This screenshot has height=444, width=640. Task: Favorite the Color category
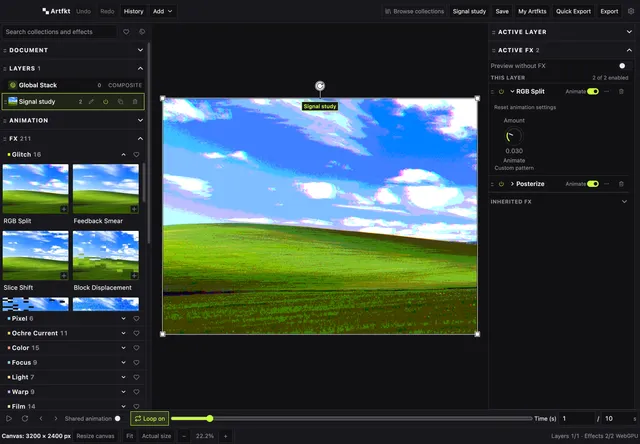pyautogui.click(x=136, y=348)
